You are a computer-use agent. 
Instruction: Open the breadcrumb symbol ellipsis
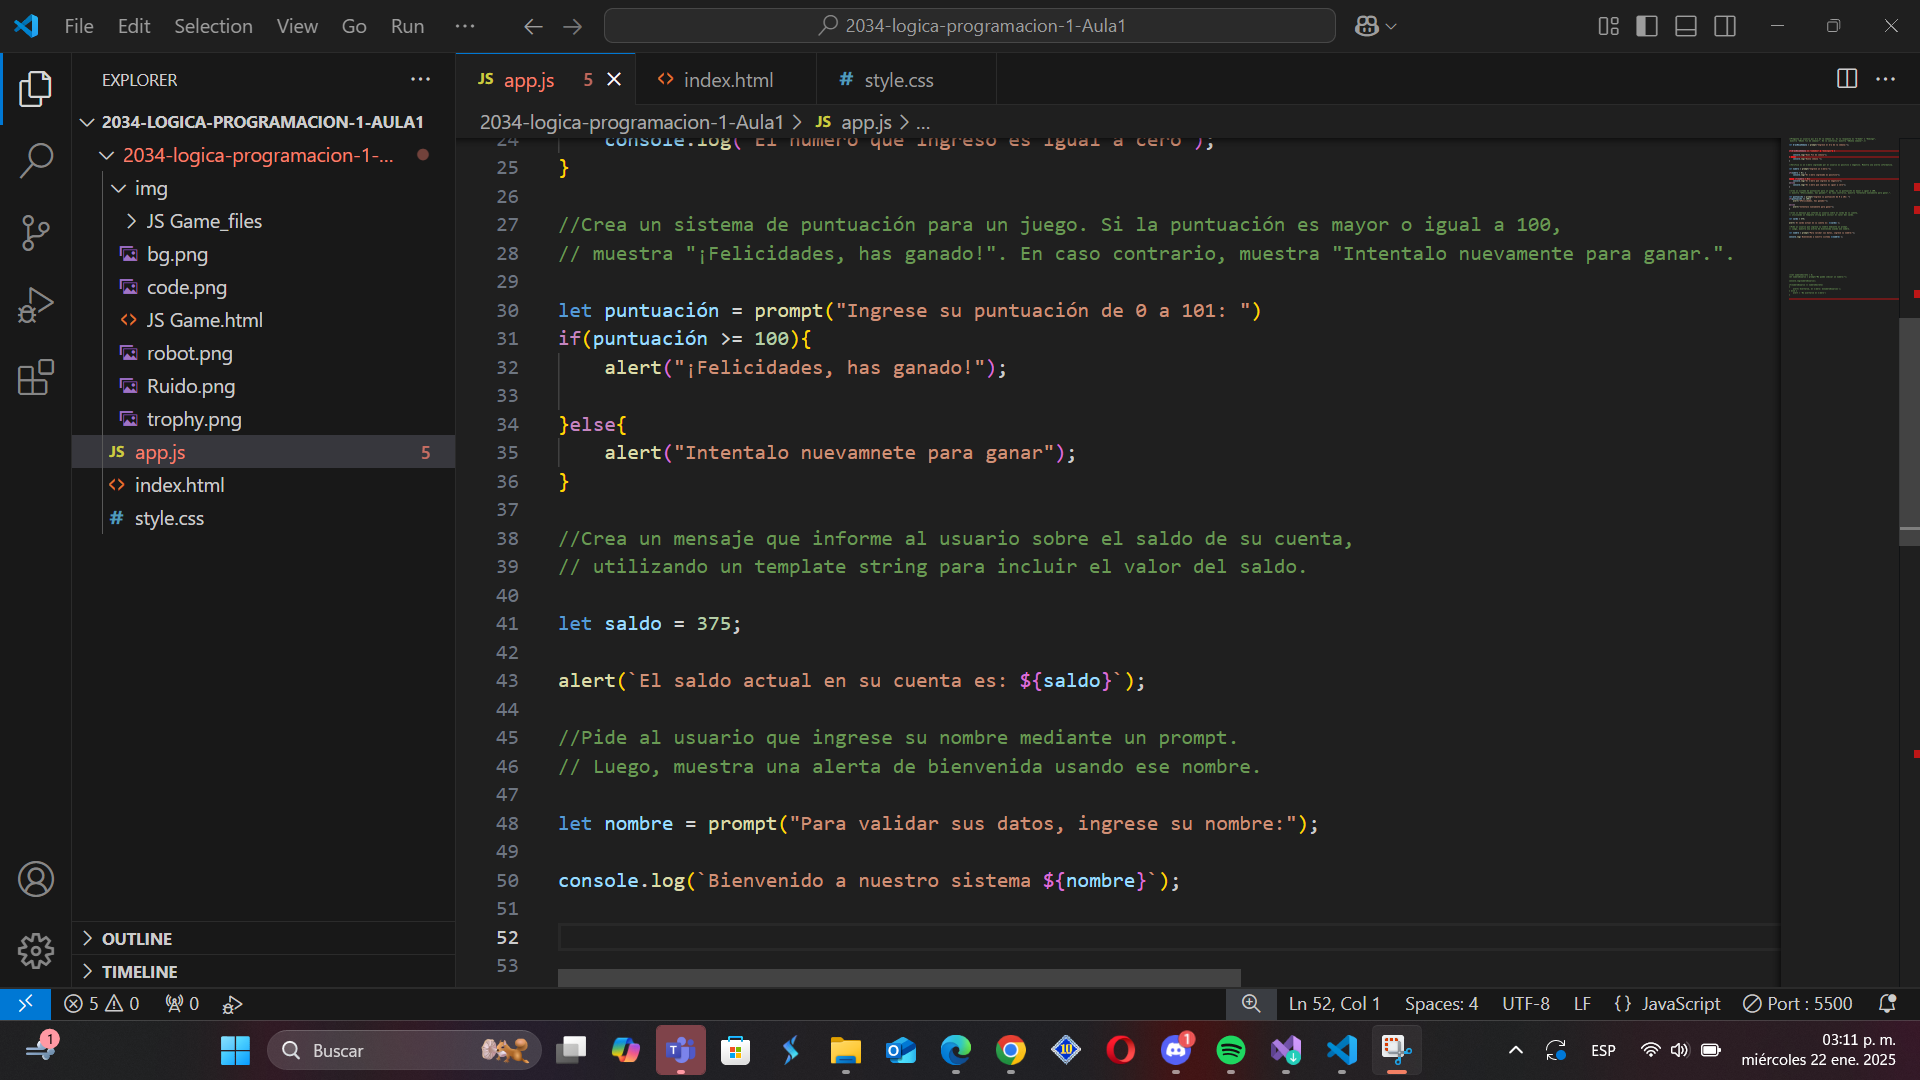tap(923, 122)
